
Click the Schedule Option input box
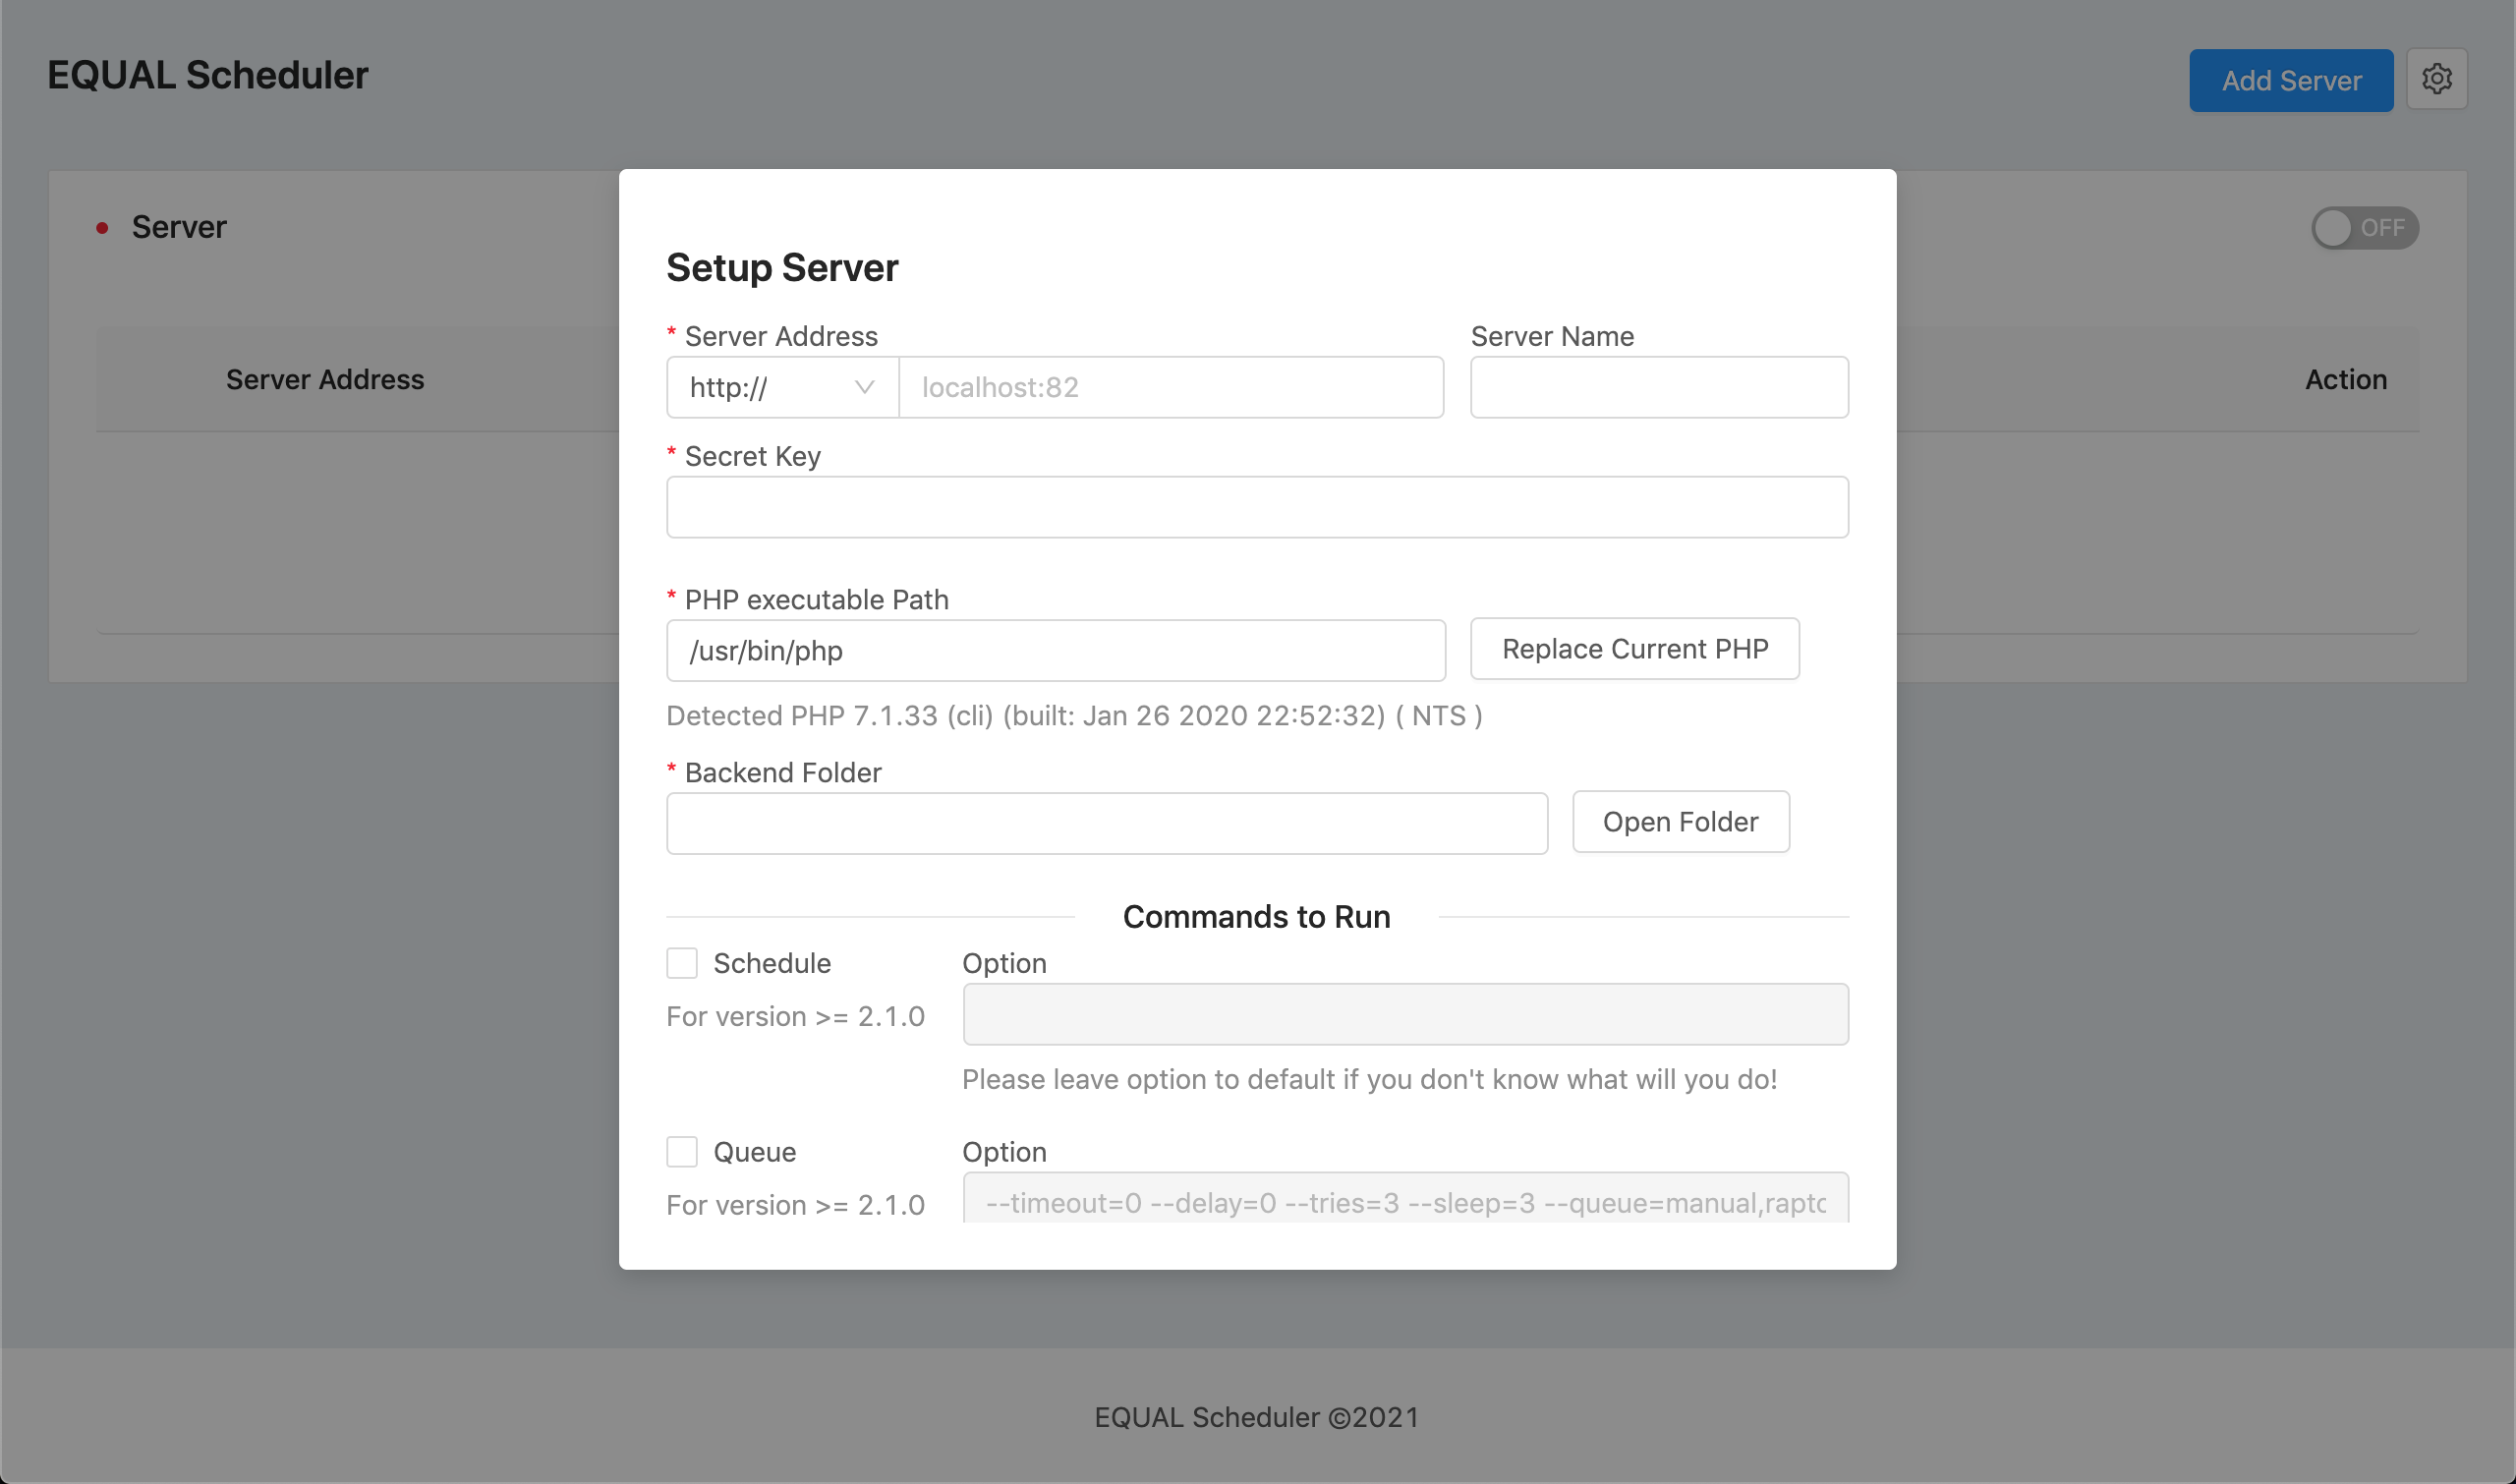pyautogui.click(x=1405, y=1013)
